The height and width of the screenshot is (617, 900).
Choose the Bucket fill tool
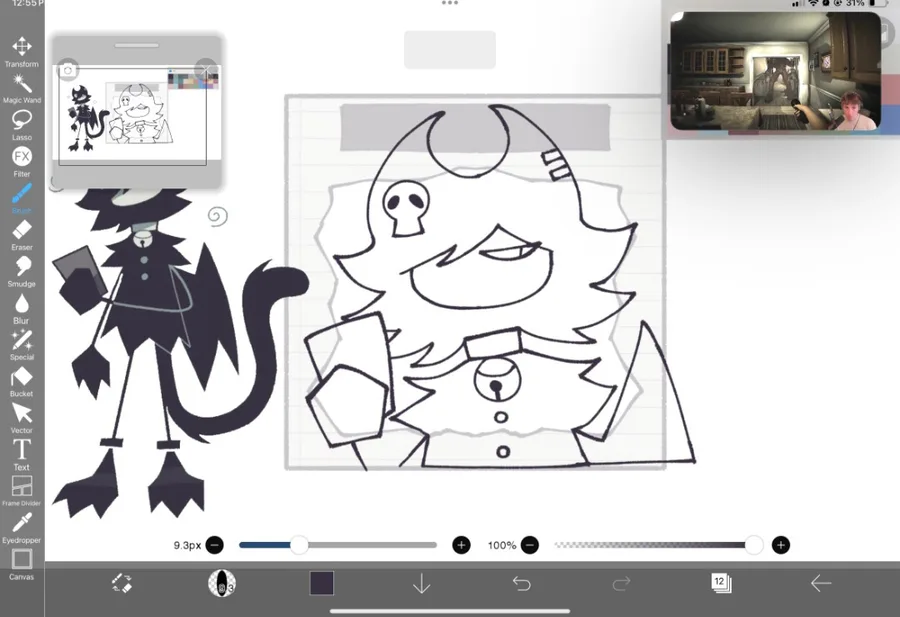click(22, 382)
